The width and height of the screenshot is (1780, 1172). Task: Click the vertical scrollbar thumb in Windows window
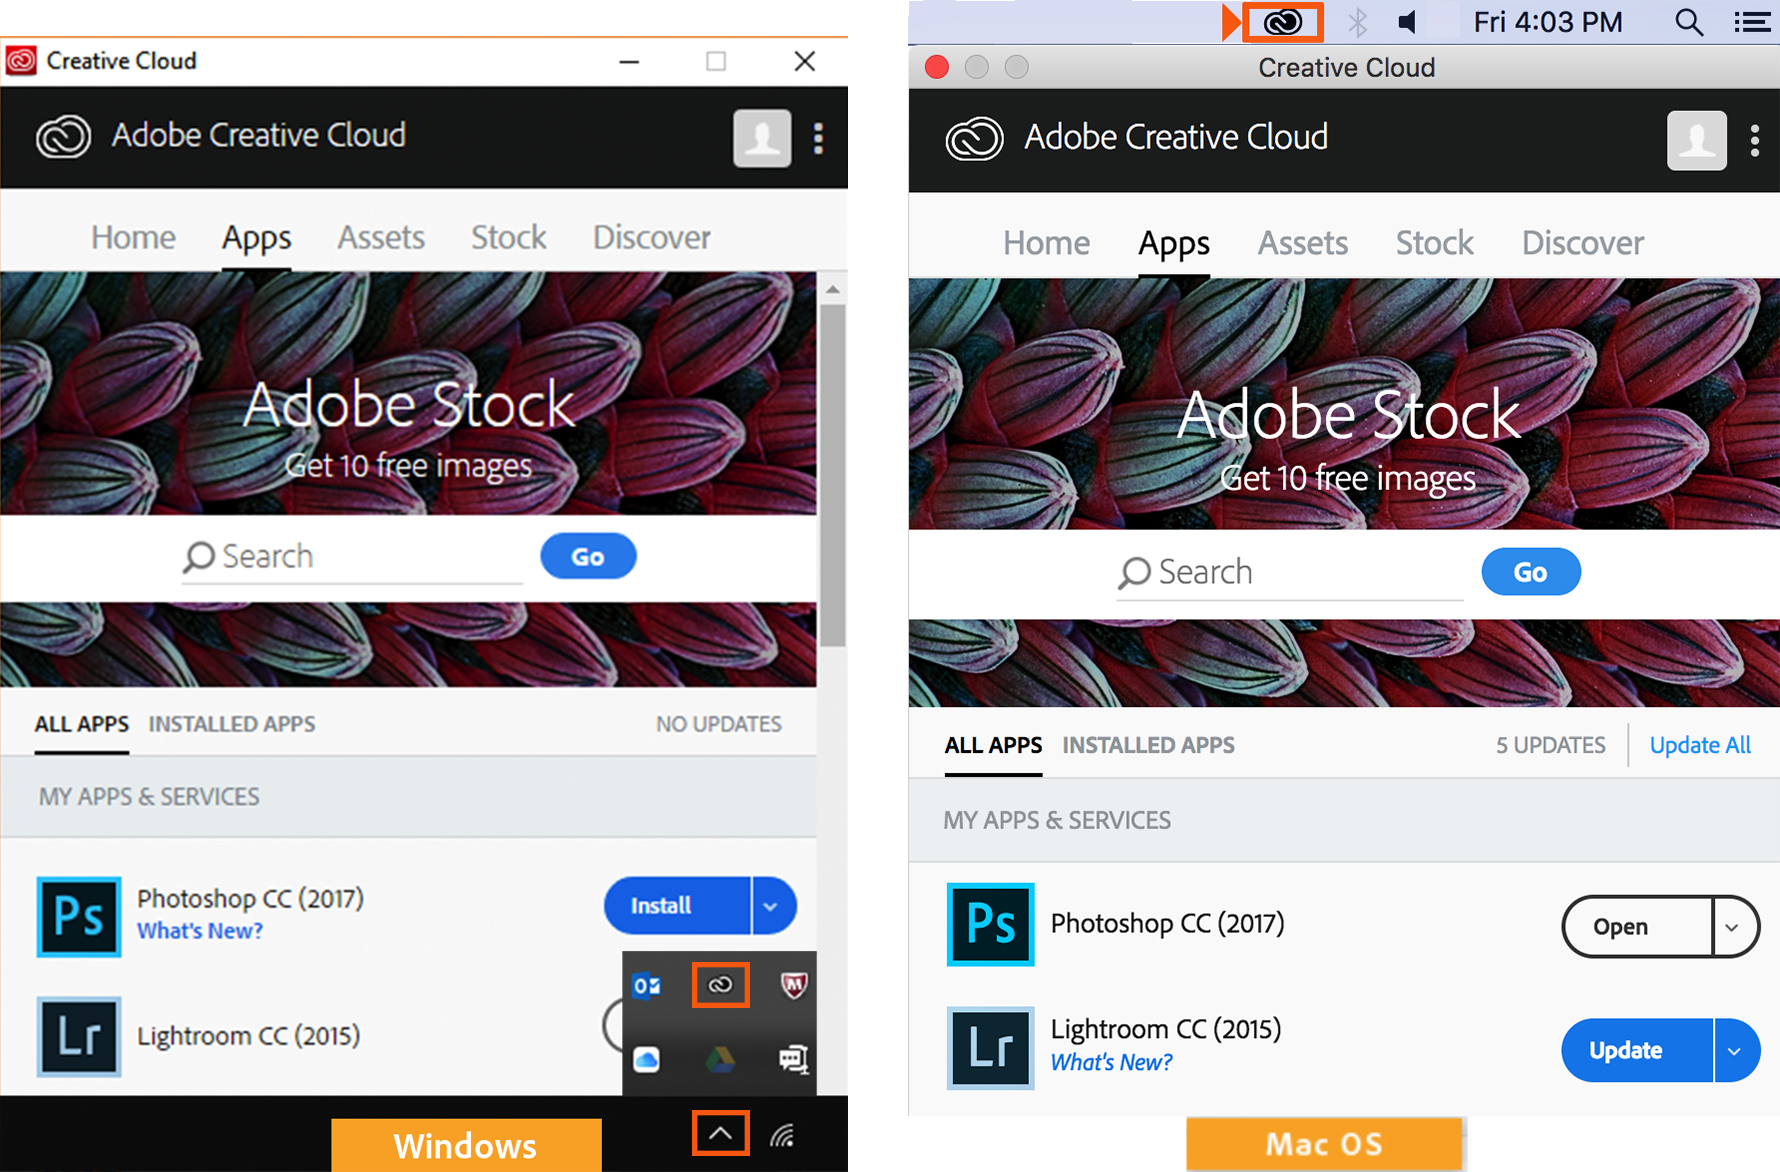pyautogui.click(x=832, y=475)
